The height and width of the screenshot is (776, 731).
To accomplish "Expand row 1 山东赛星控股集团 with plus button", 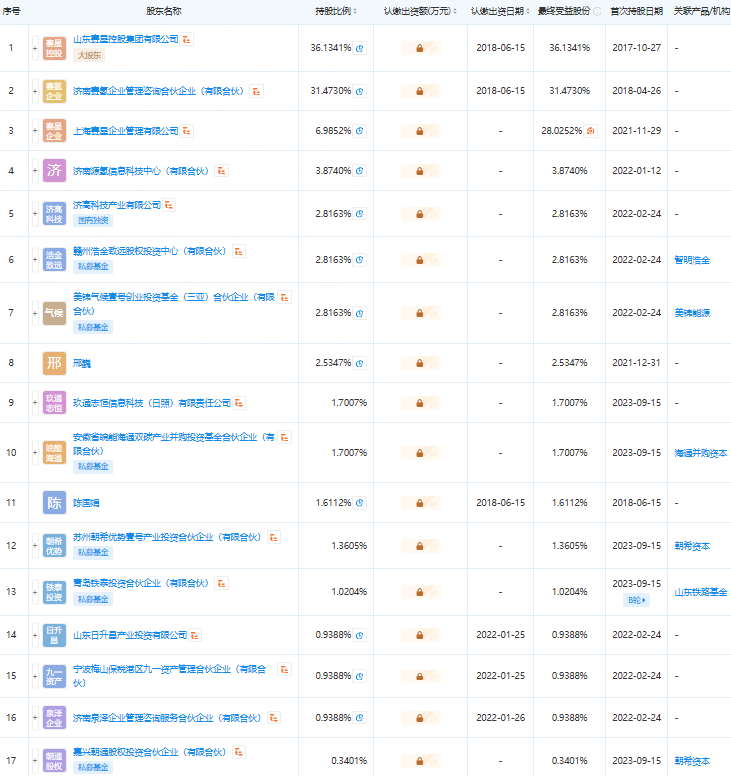I will (x=36, y=48).
